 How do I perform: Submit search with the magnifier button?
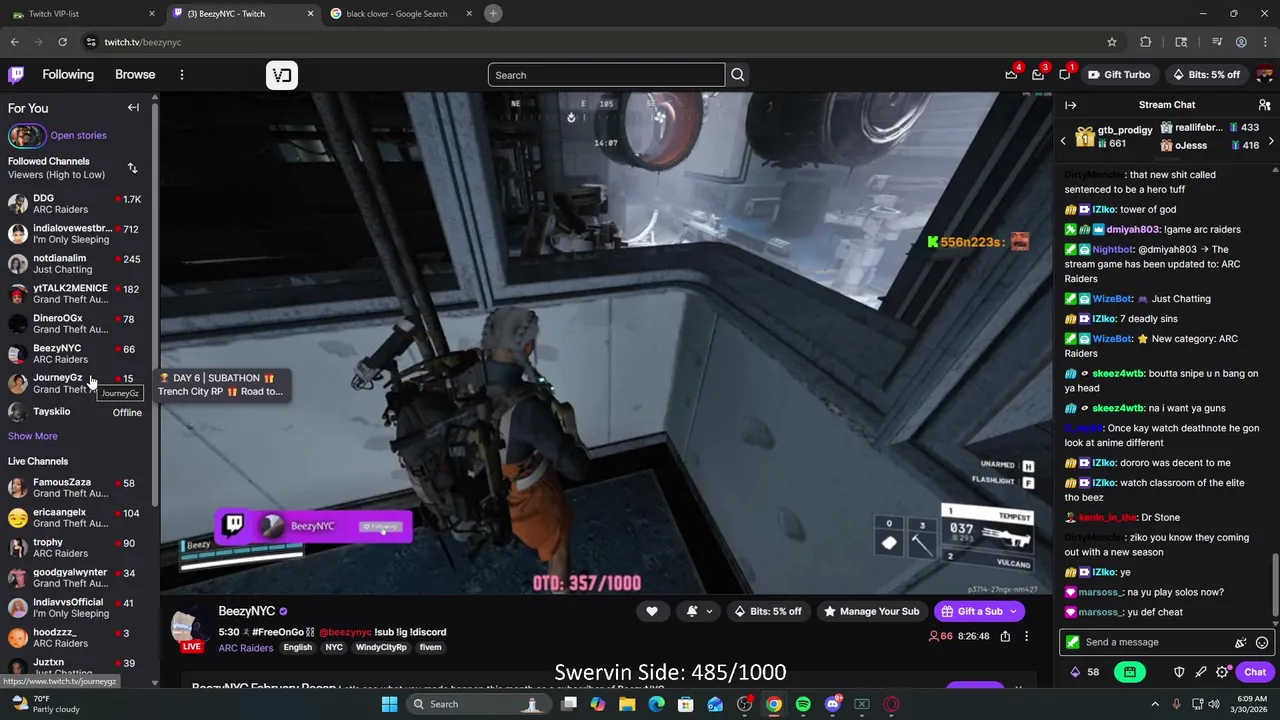click(738, 75)
